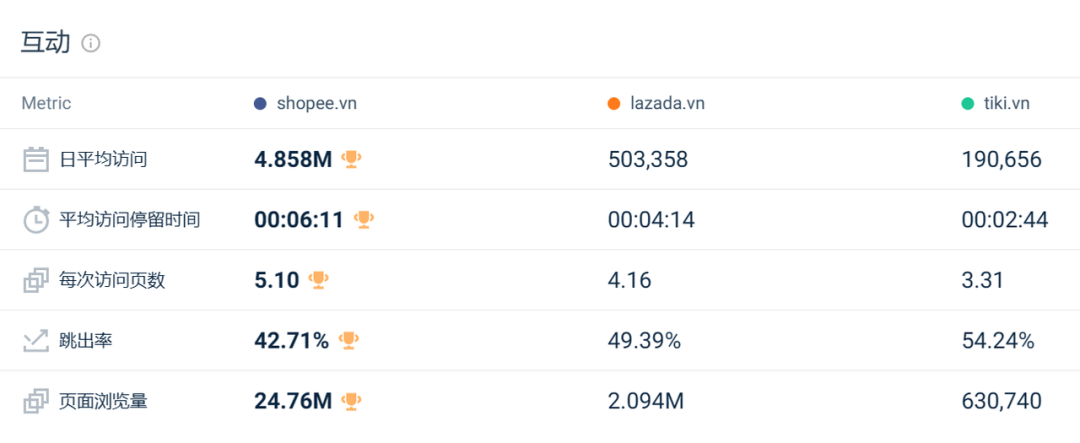Screen dimensions: 1080x443
Task: Open the lazada.vn column header
Action: click(669, 103)
